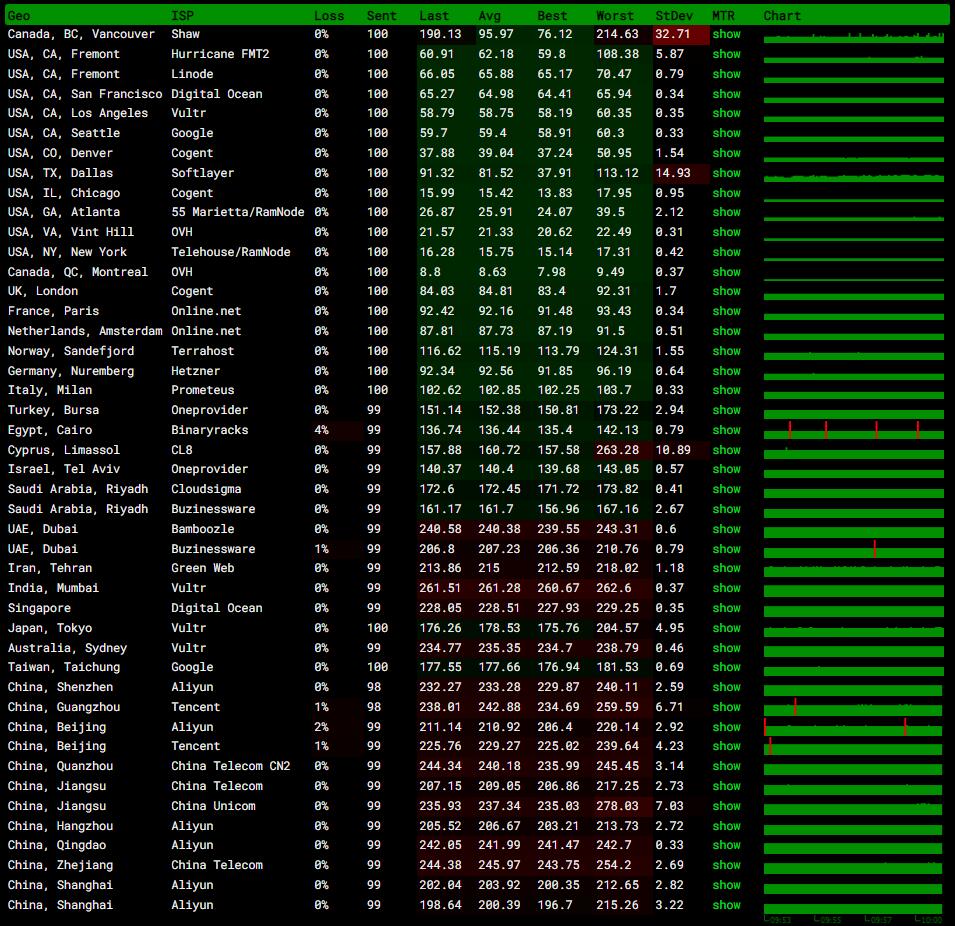Open 'show' for Sandefjord Terrahost
This screenshot has width=955, height=926.
(727, 352)
